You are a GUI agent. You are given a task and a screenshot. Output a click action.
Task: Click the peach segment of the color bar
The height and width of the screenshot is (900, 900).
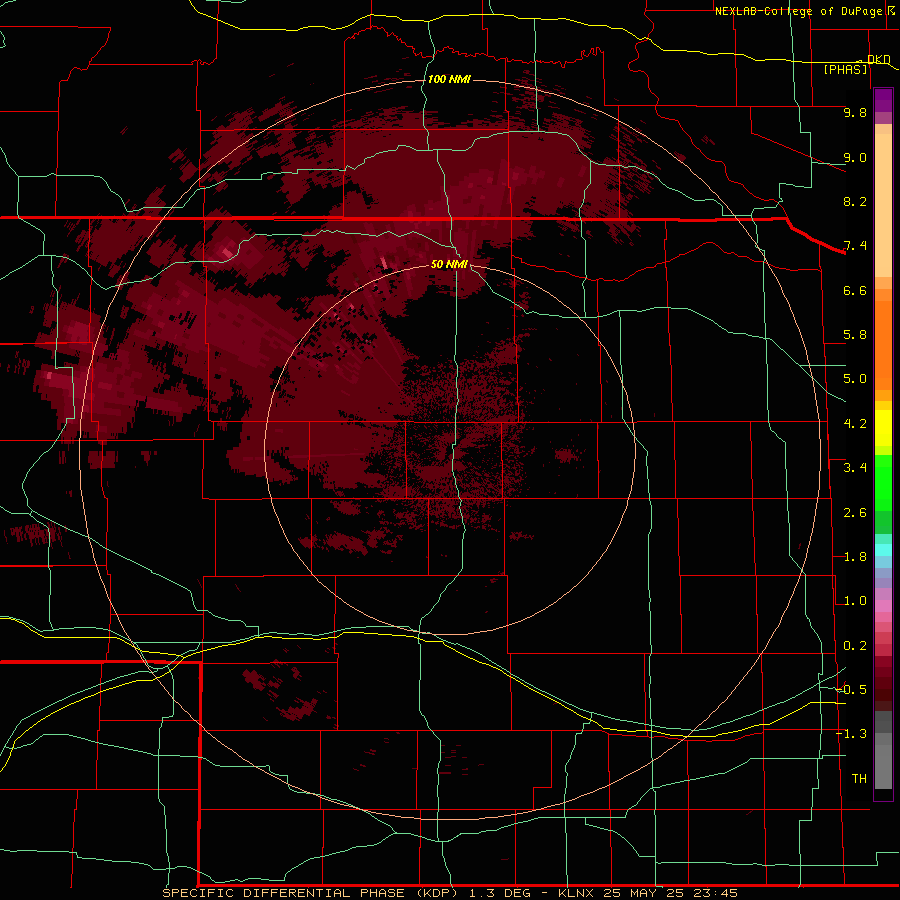click(883, 205)
